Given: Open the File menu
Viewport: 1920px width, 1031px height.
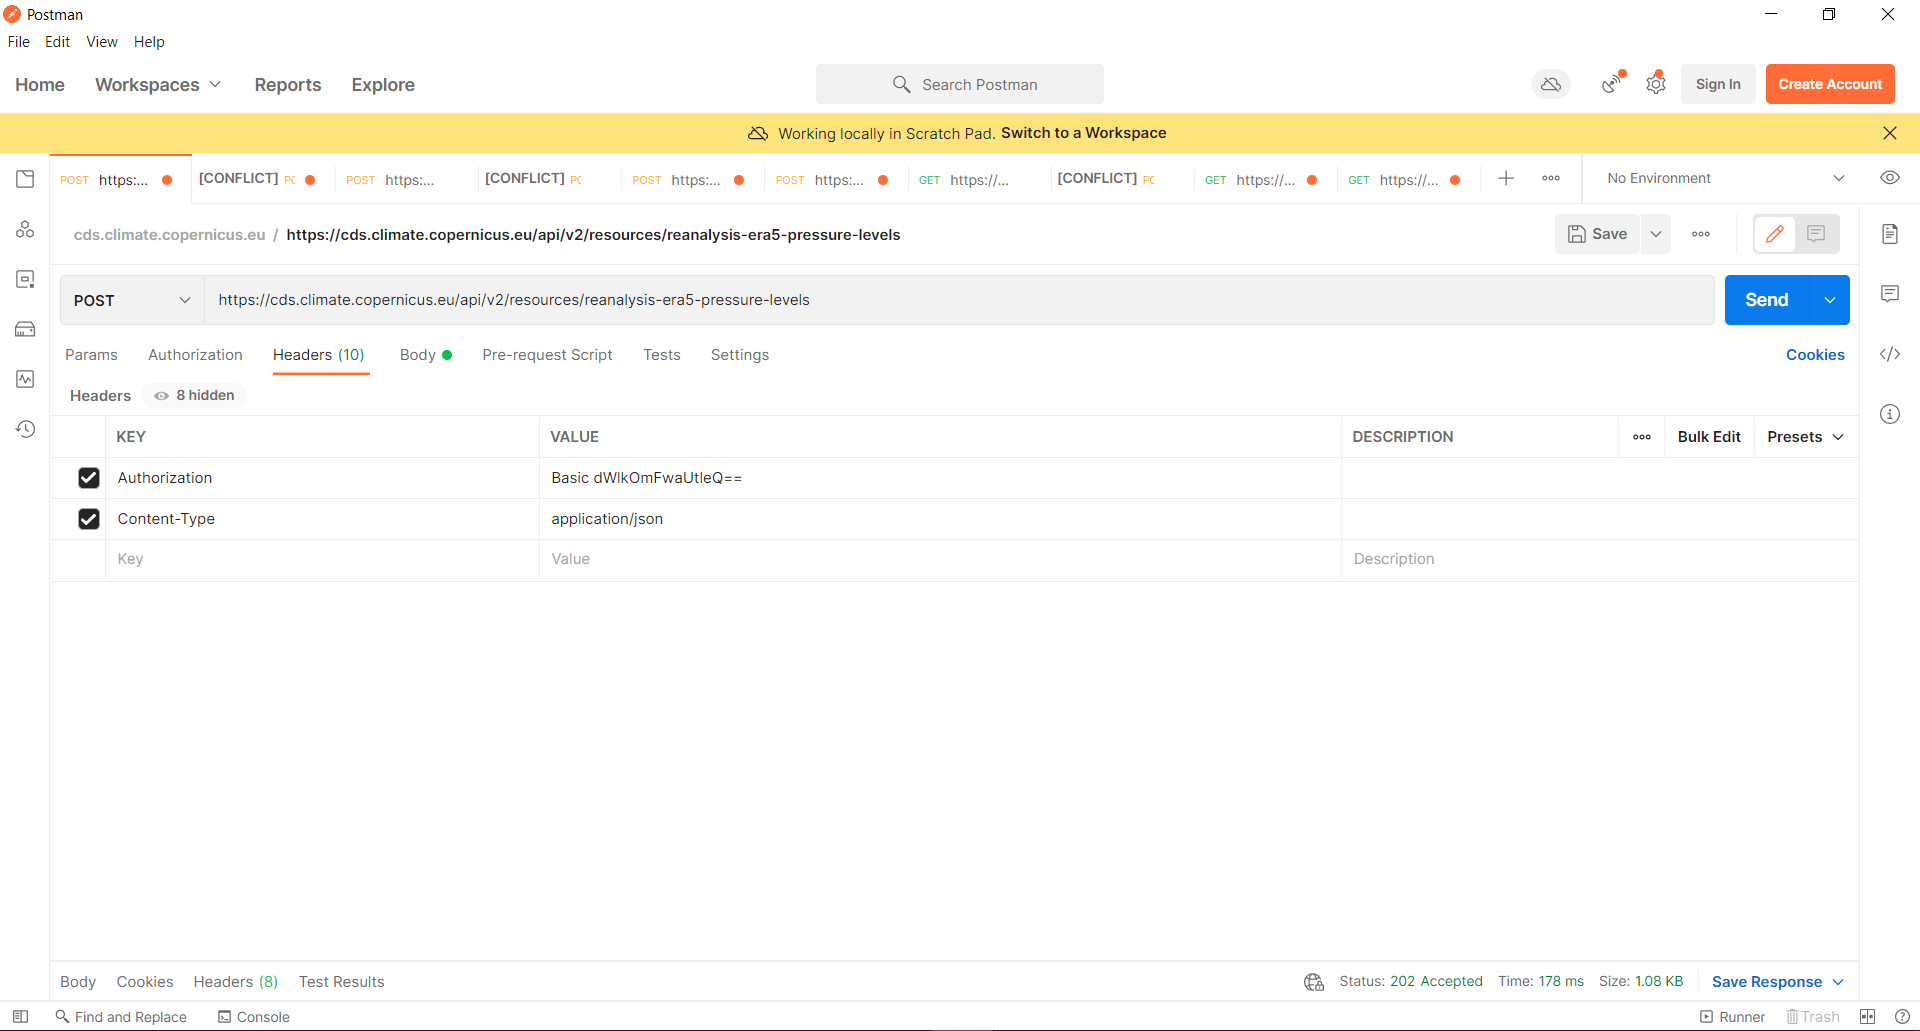Looking at the screenshot, I should (x=19, y=42).
